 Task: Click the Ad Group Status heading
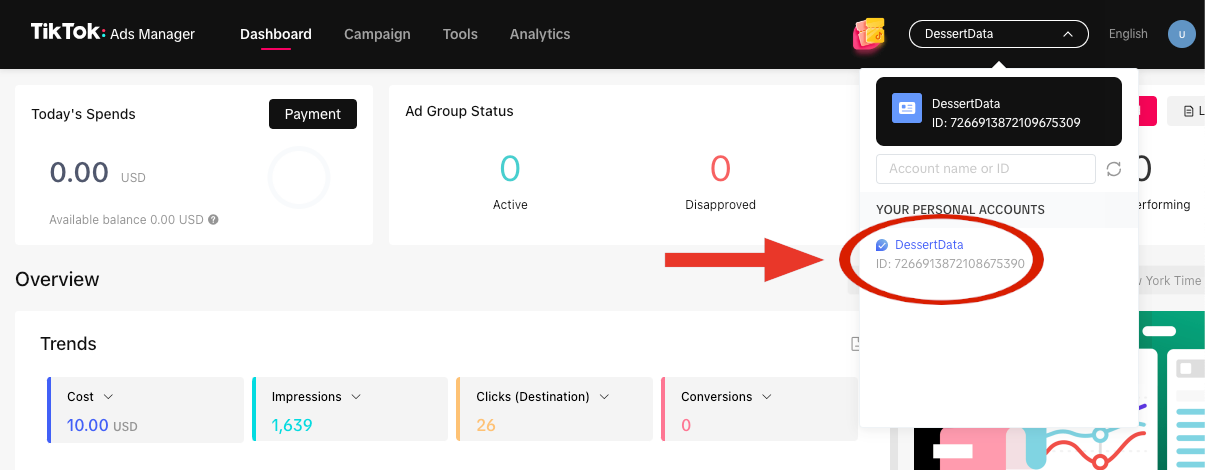coord(459,111)
